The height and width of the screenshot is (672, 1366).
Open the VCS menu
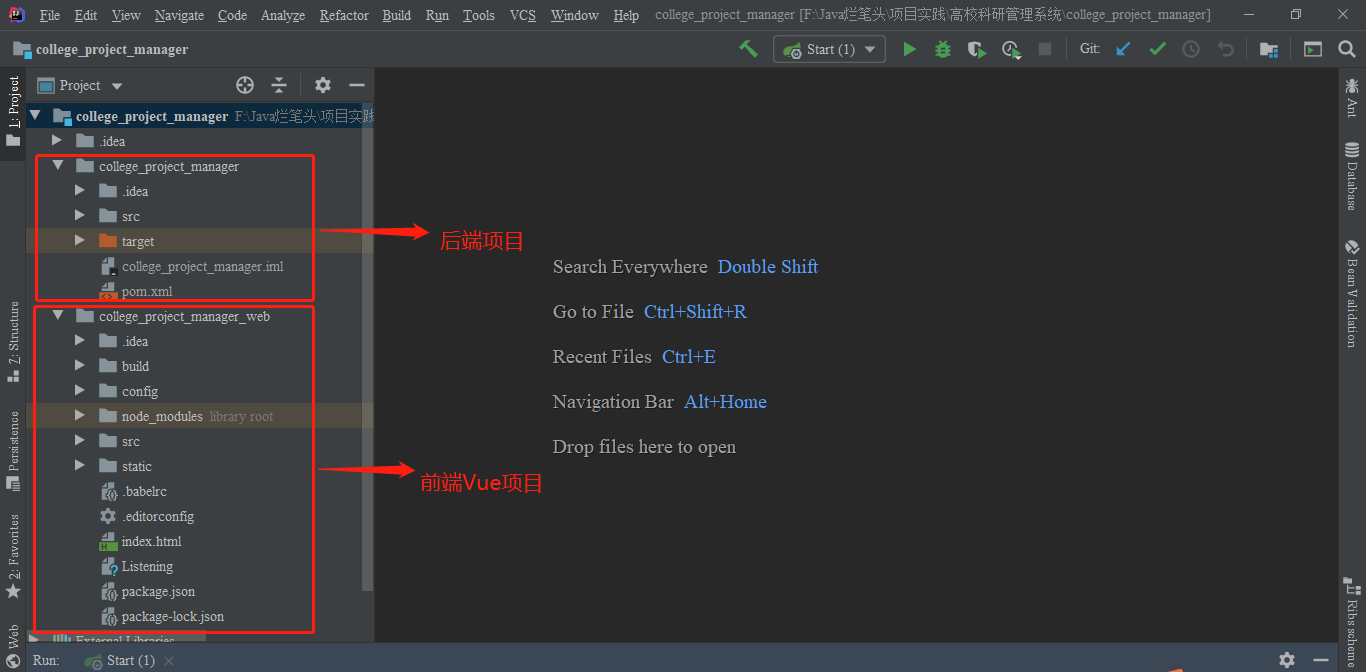pos(522,15)
